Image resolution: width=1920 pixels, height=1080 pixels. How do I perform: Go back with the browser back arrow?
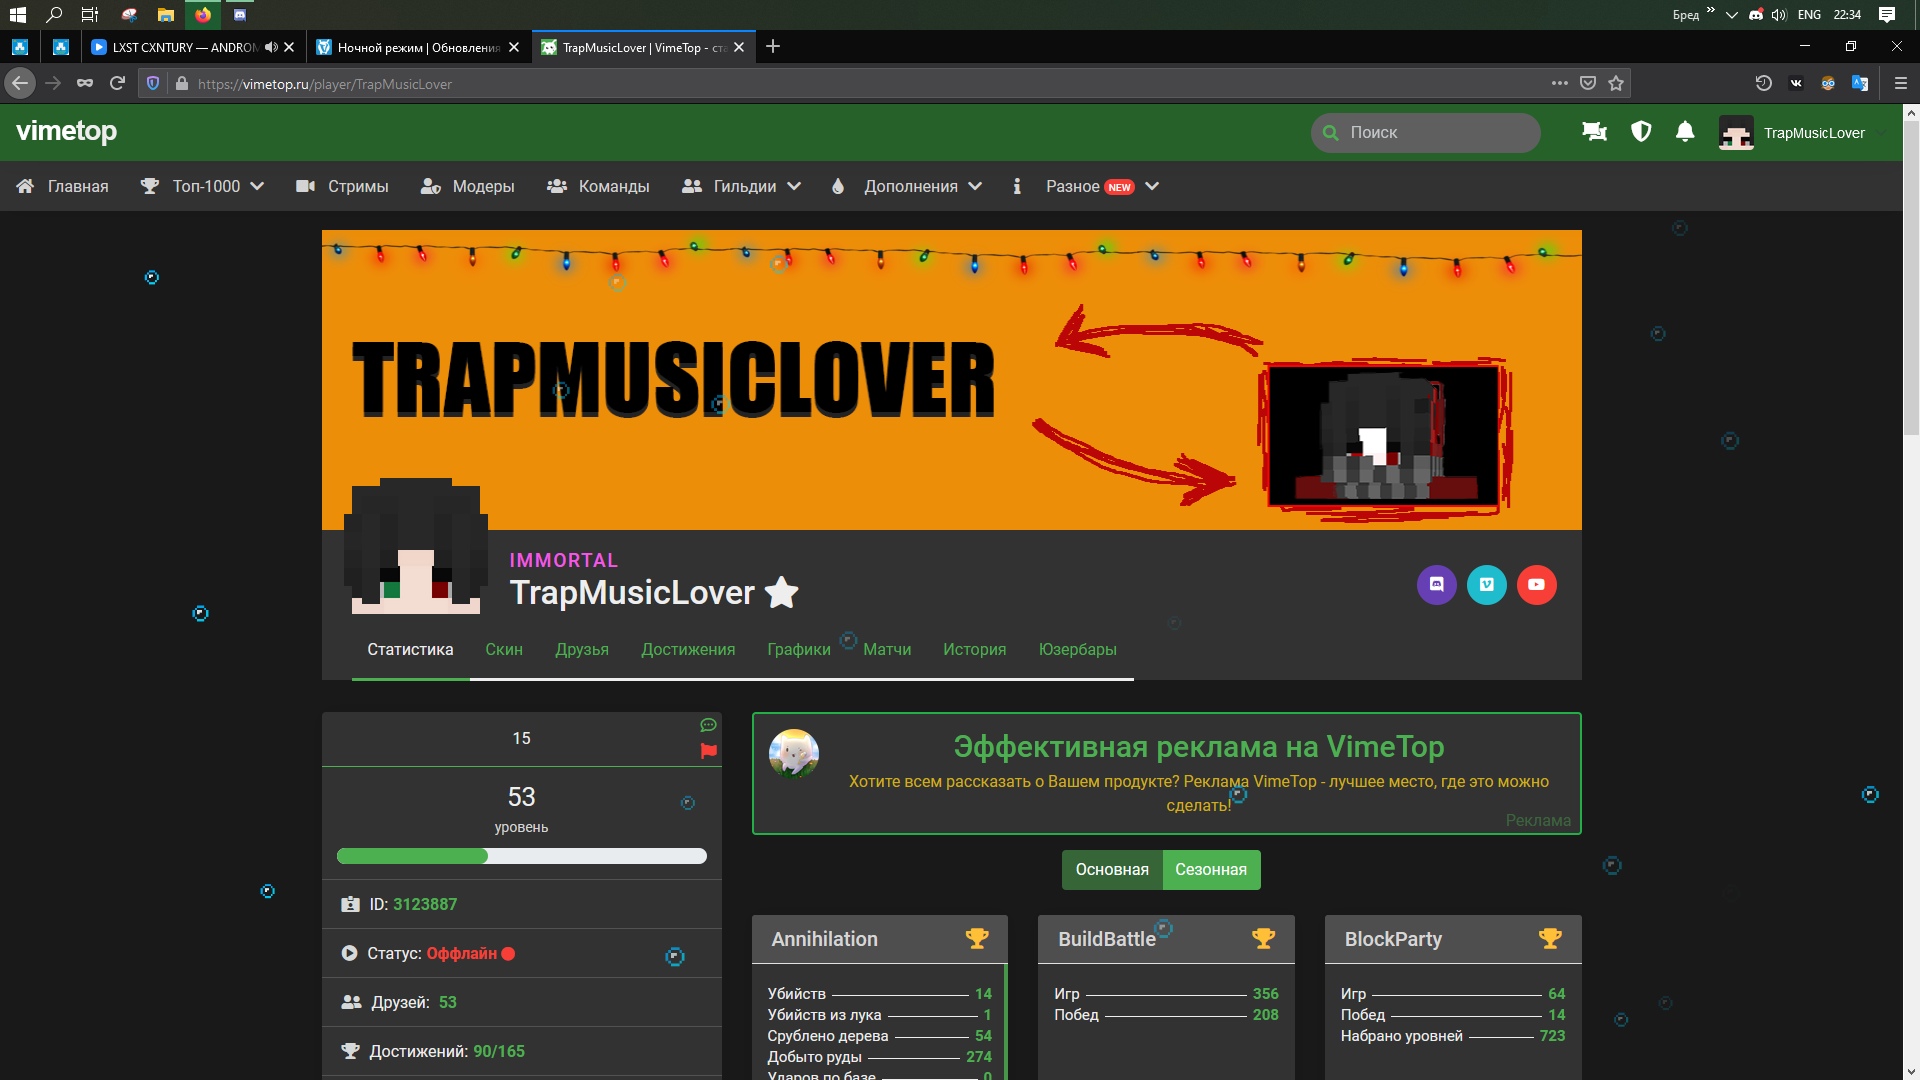(x=20, y=84)
